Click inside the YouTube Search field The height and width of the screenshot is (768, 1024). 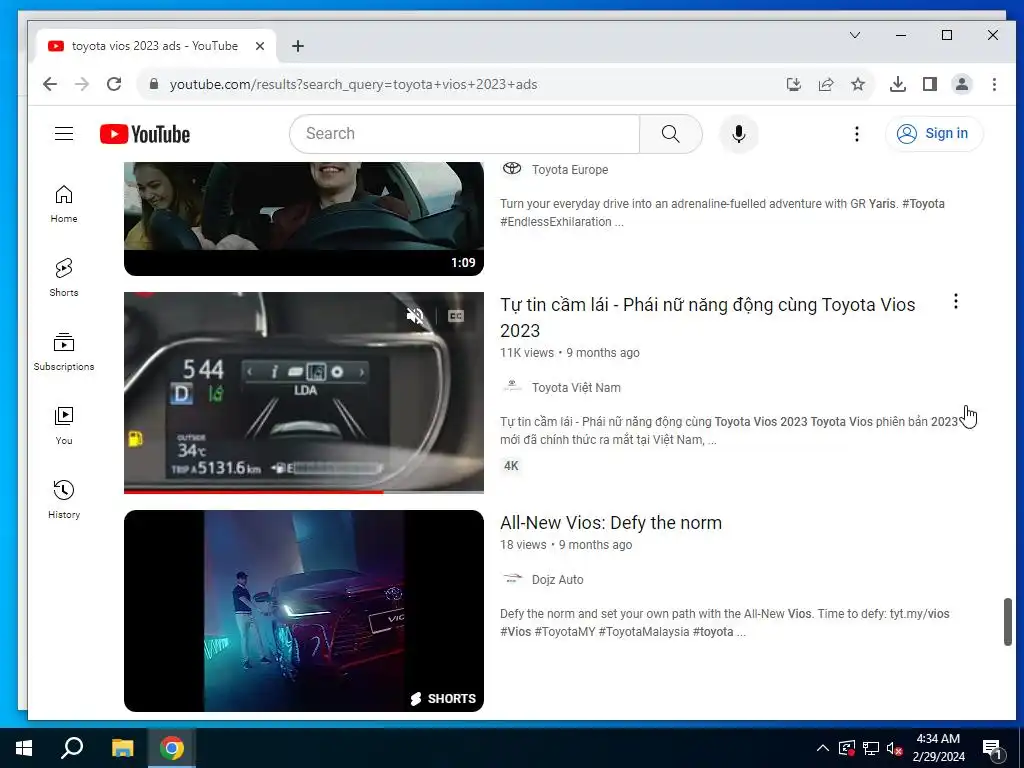tap(464, 134)
